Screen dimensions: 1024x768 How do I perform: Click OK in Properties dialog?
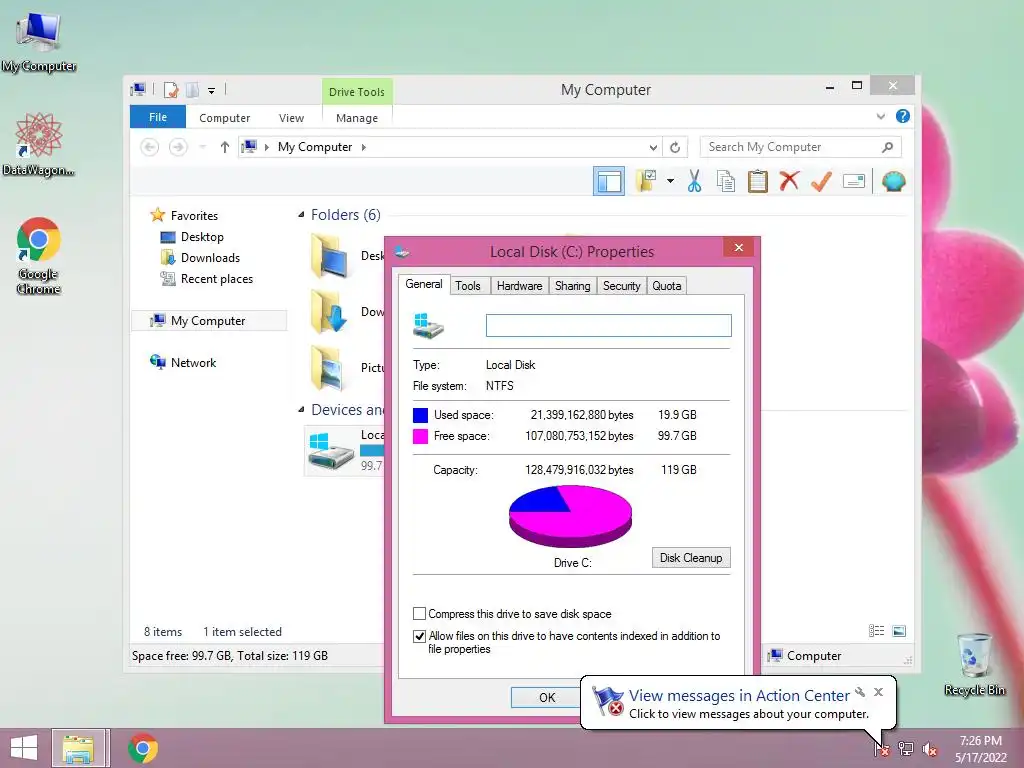547,697
